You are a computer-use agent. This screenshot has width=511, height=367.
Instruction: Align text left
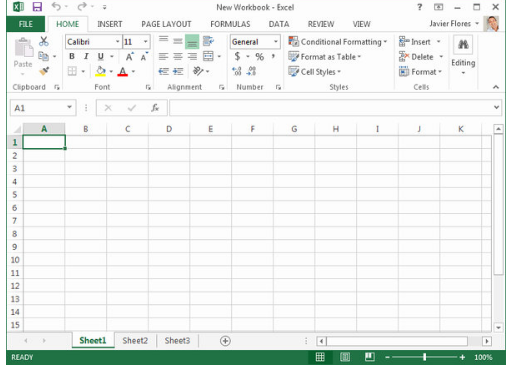pyautogui.click(x=163, y=56)
